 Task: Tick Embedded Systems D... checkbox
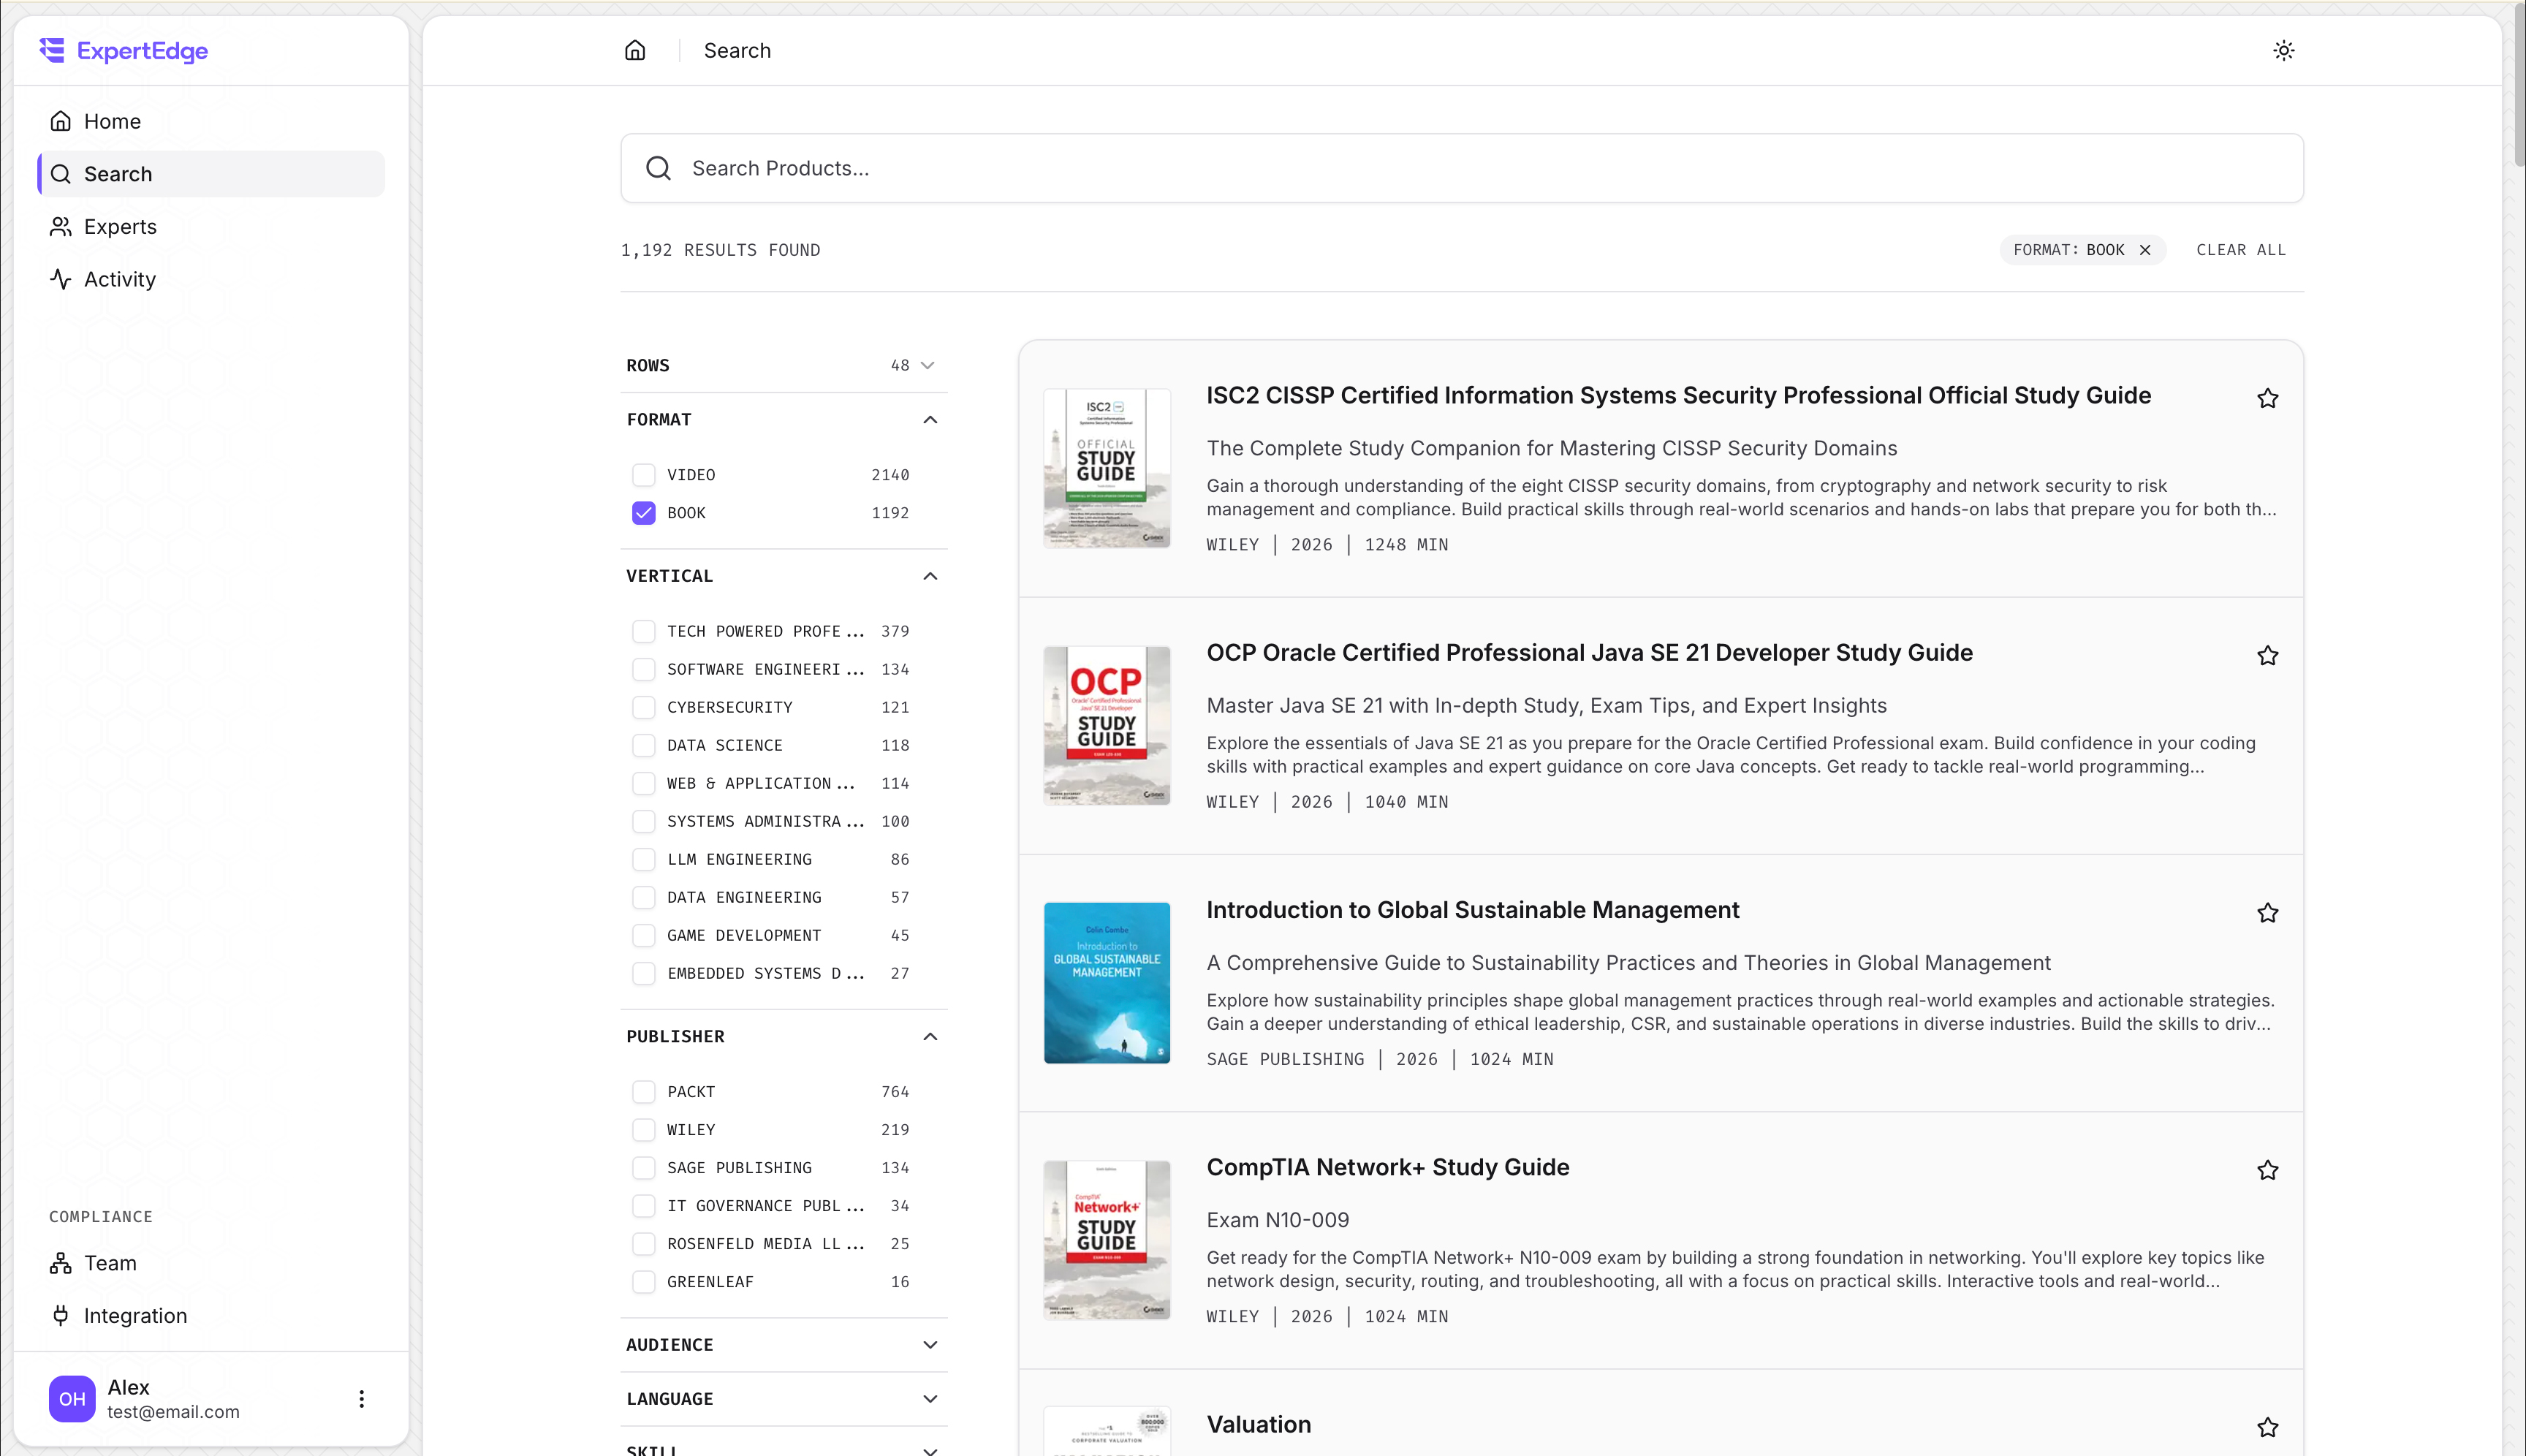coord(643,973)
